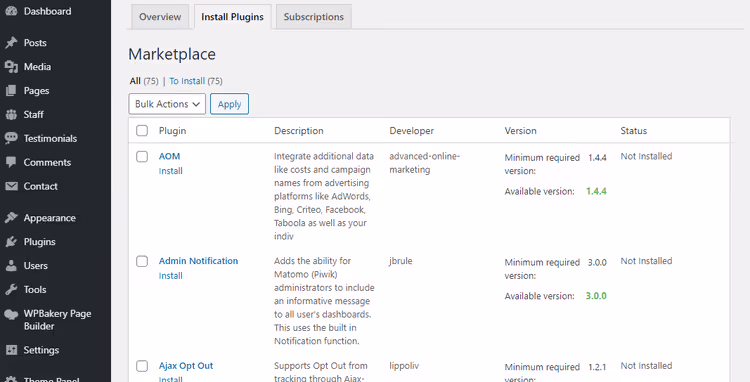This screenshot has height=382, width=750.
Task: Click the Contact envelope icon
Action: pyautogui.click(x=11, y=186)
